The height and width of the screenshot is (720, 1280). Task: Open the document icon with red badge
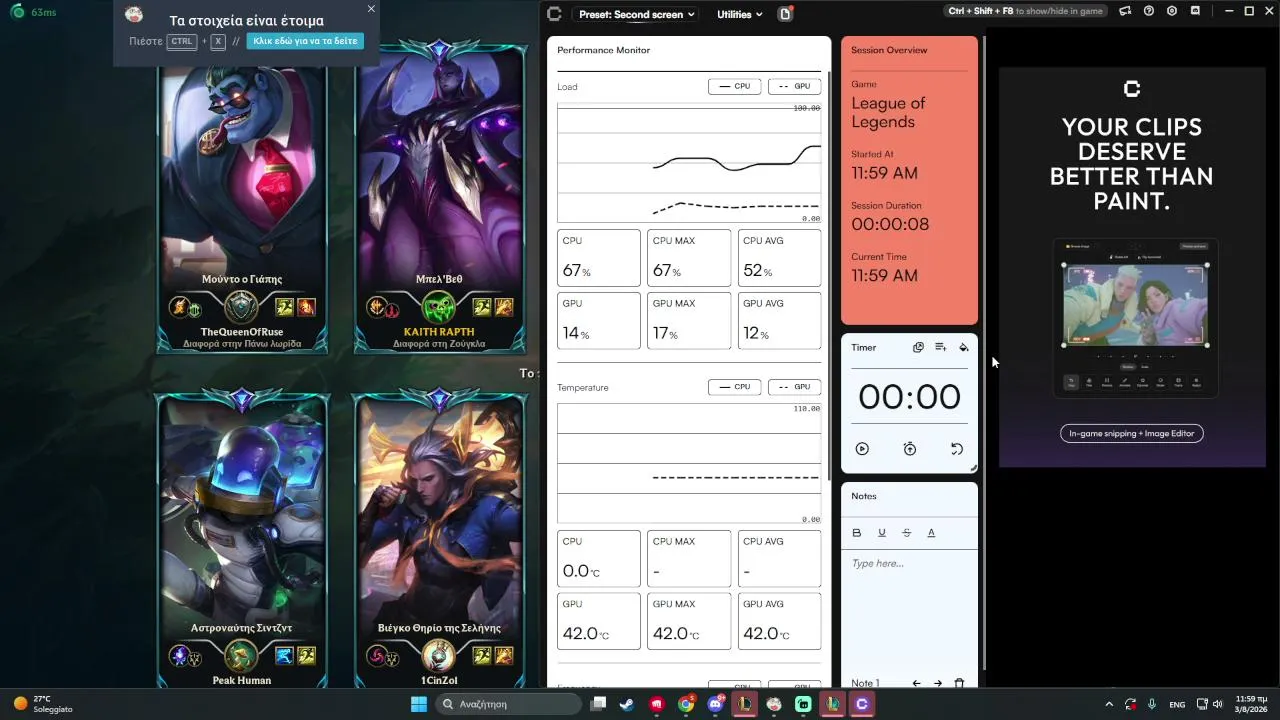(x=785, y=13)
